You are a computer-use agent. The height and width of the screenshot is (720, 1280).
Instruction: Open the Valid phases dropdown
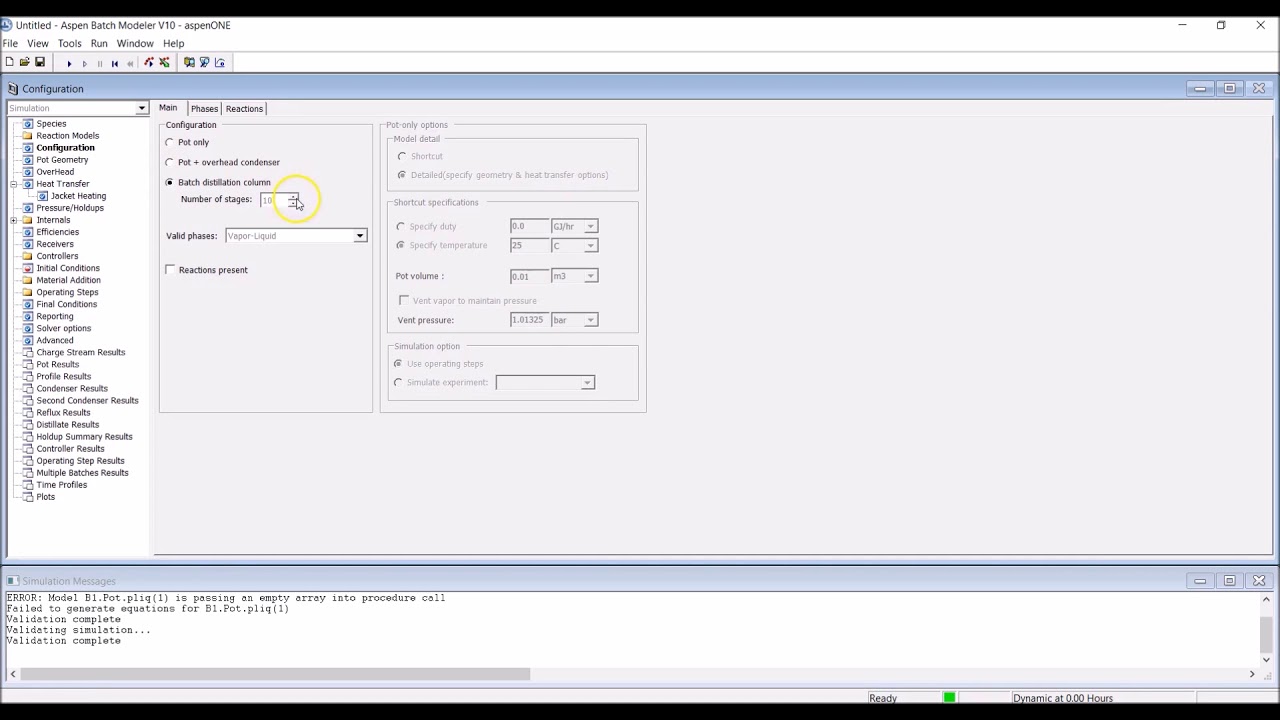[x=359, y=236]
